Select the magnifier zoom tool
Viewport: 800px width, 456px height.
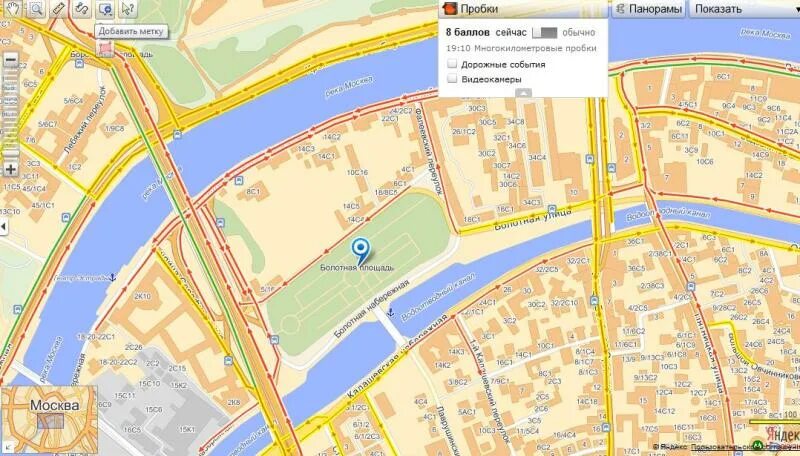36,8
